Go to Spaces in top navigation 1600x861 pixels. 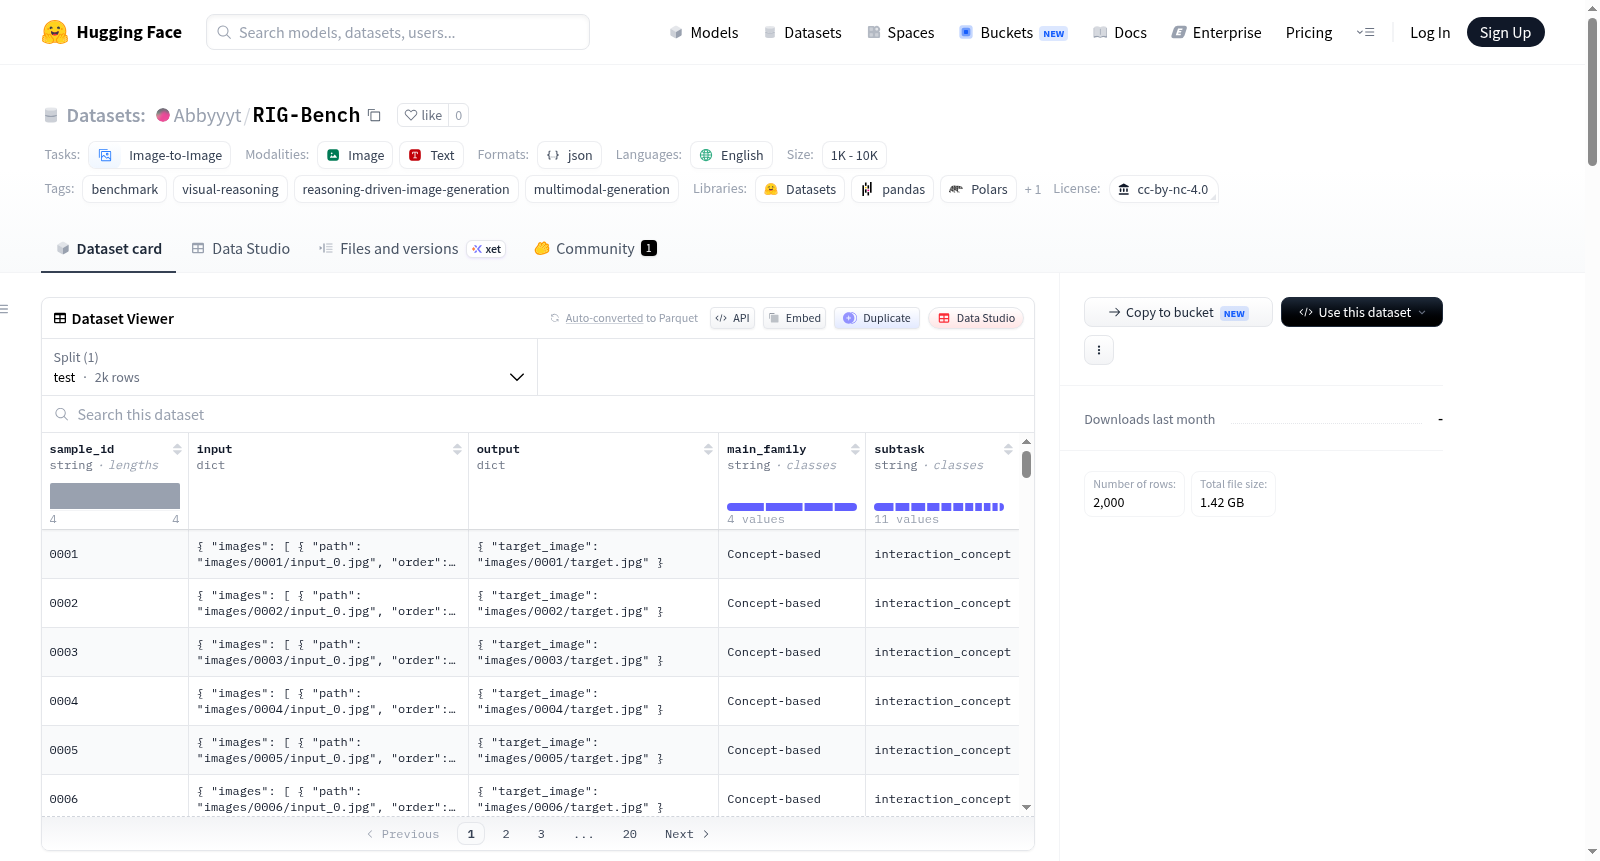tap(900, 33)
